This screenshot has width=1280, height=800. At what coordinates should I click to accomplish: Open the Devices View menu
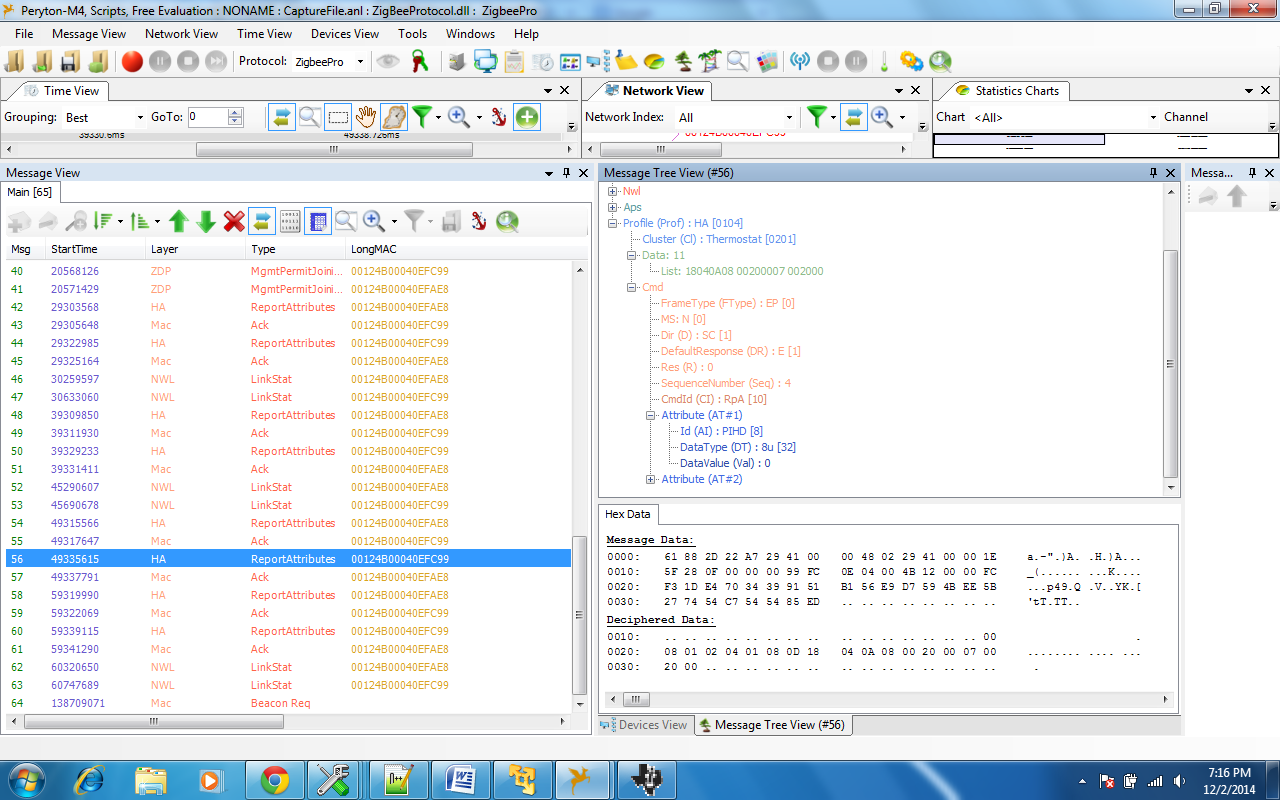pos(345,33)
